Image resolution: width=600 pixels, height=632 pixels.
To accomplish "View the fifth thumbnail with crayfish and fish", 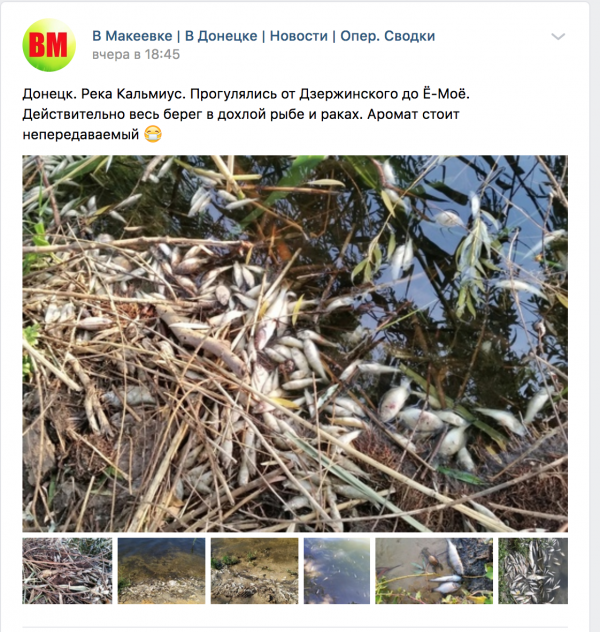I will pos(434,570).
